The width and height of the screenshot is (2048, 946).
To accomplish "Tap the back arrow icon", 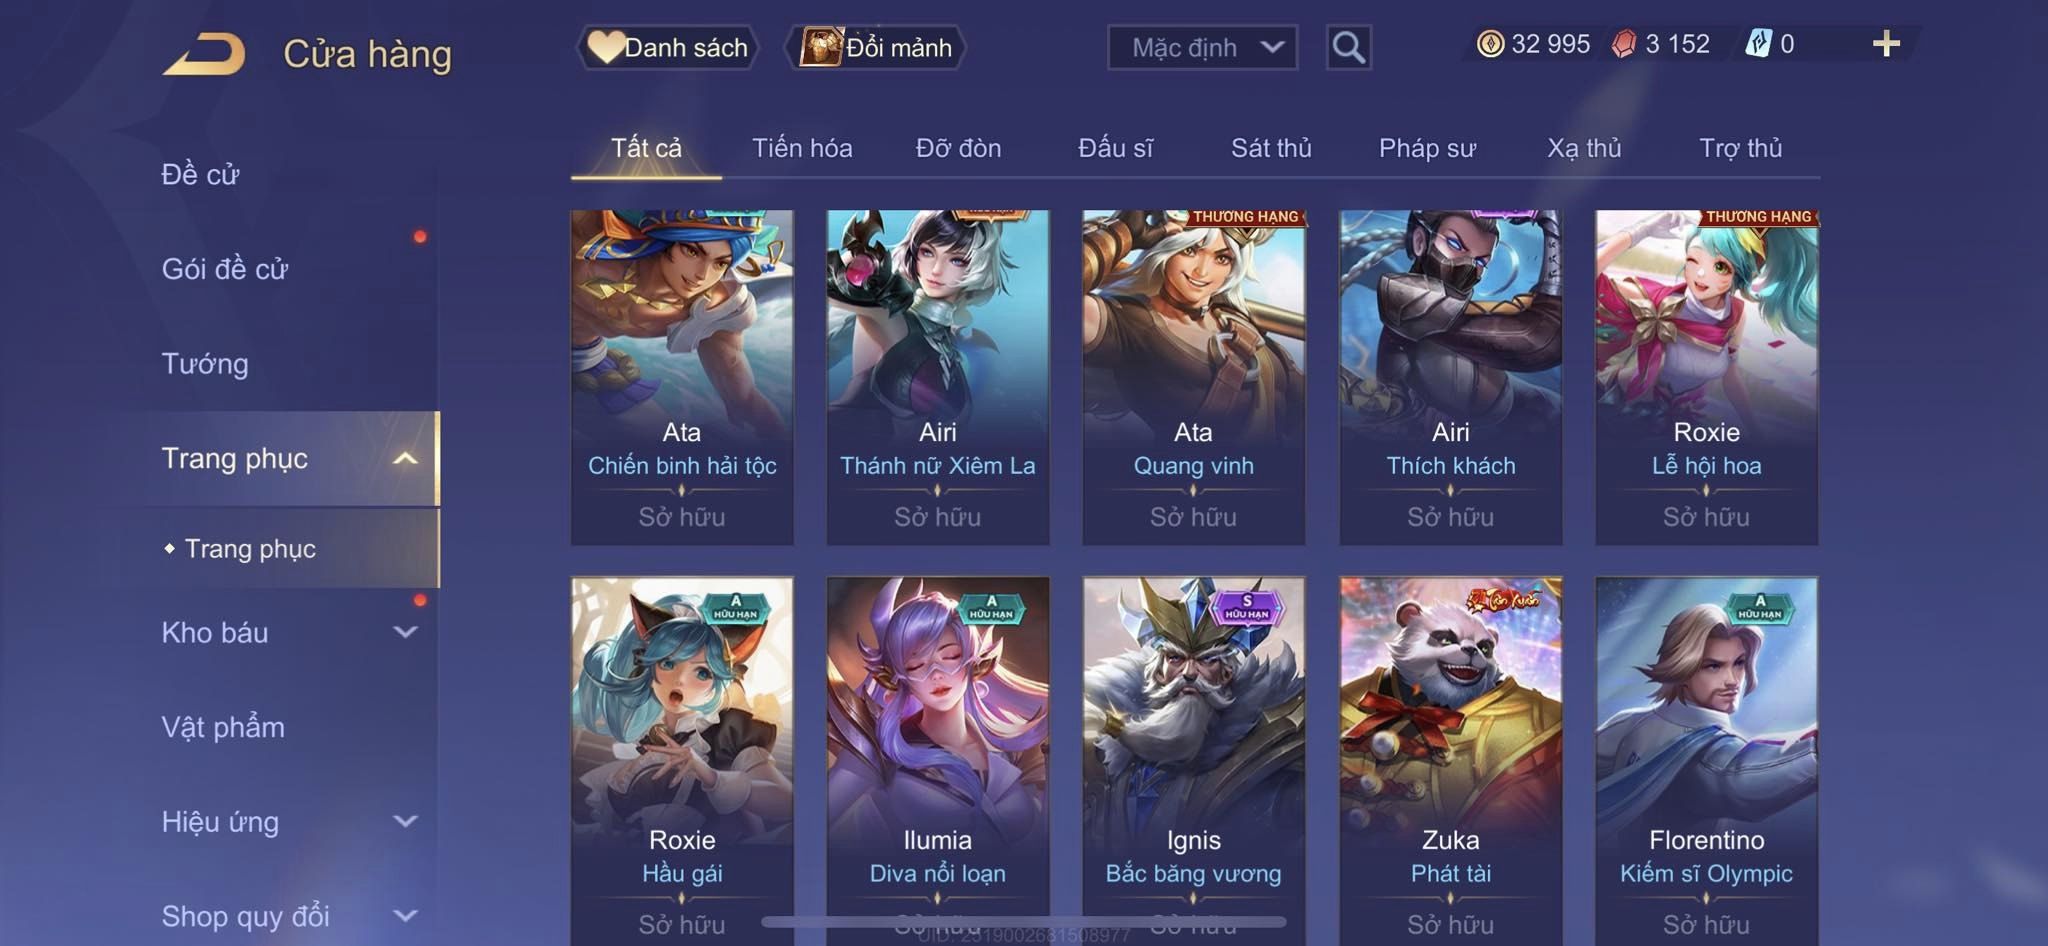I will pyautogui.click(x=204, y=53).
